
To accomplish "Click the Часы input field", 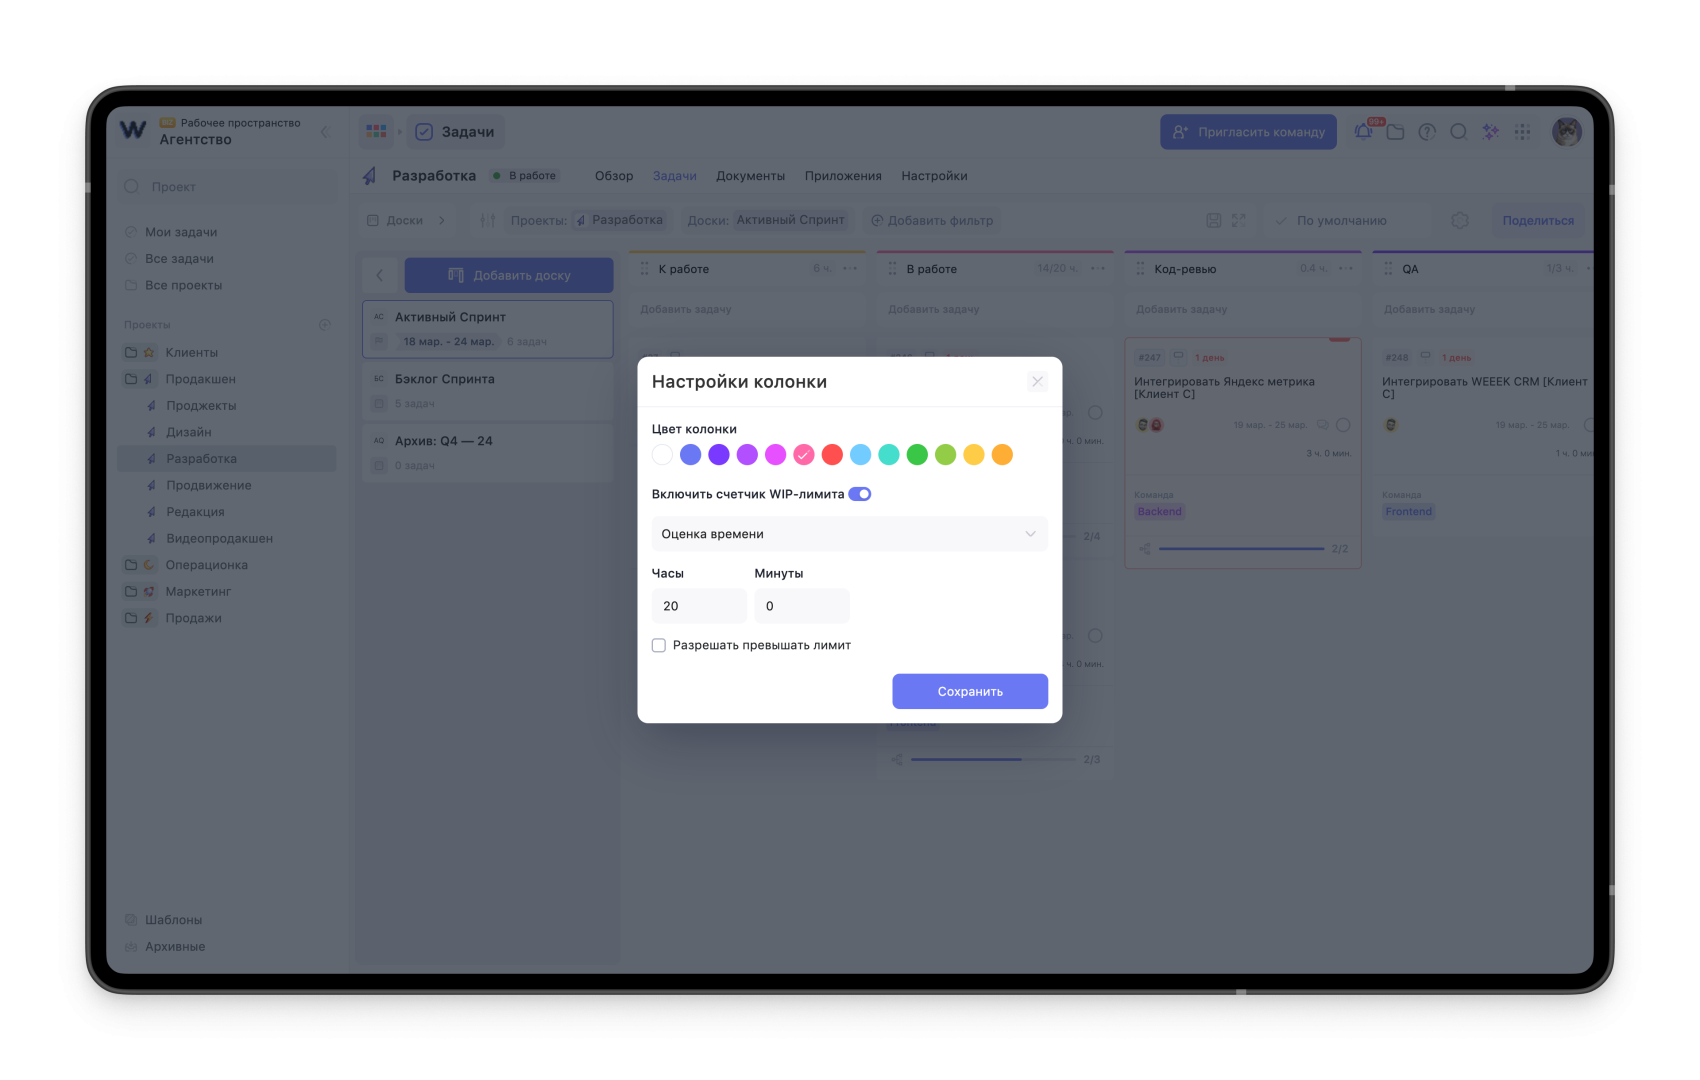I will pyautogui.click(x=698, y=606).
